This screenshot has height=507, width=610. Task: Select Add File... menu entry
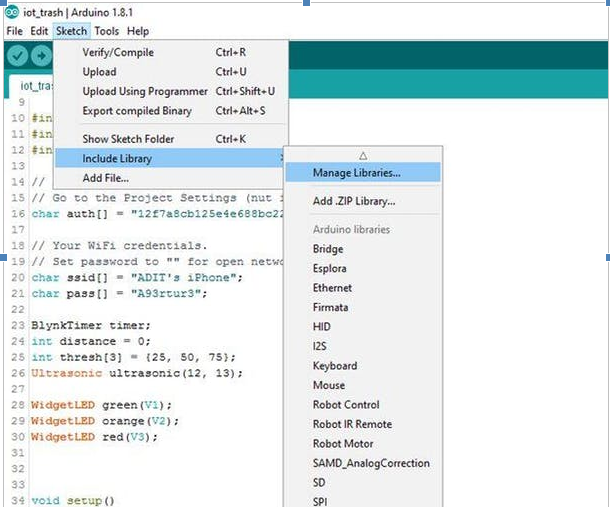coord(170,178)
